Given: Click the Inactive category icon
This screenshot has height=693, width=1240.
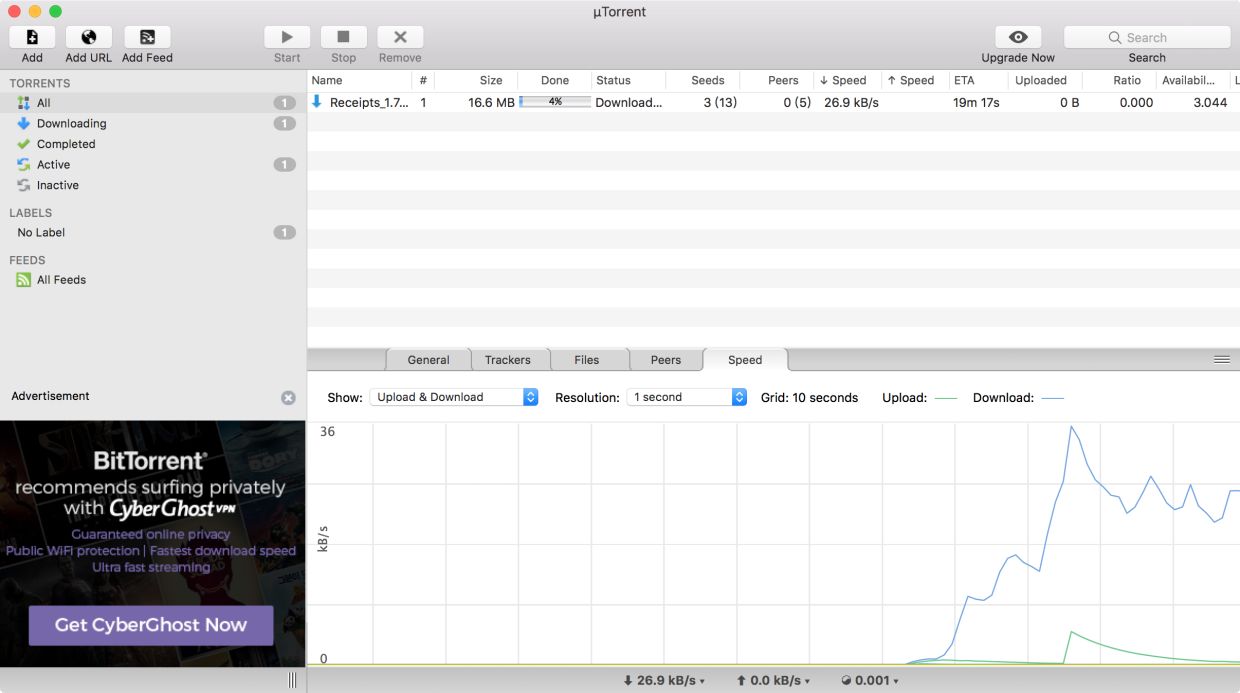Looking at the screenshot, I should [24, 185].
